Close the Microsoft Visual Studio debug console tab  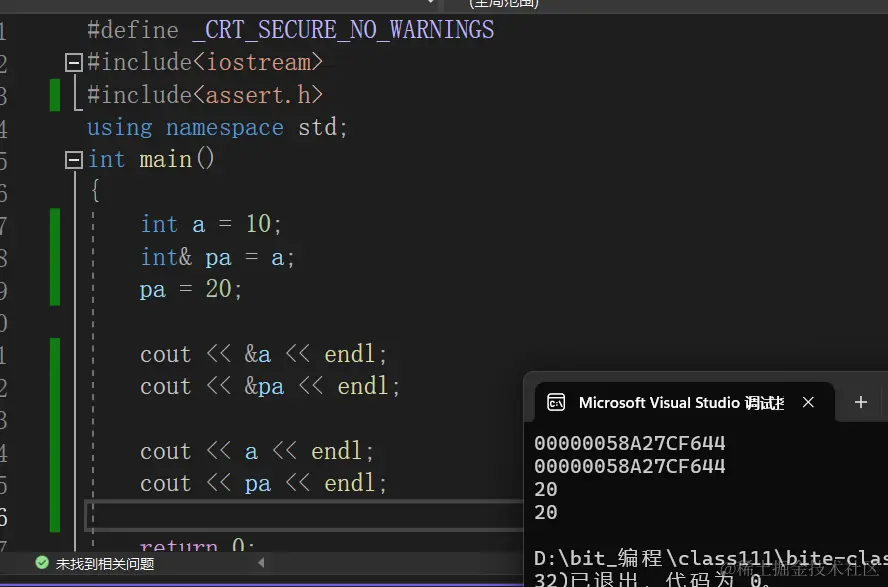coord(808,402)
